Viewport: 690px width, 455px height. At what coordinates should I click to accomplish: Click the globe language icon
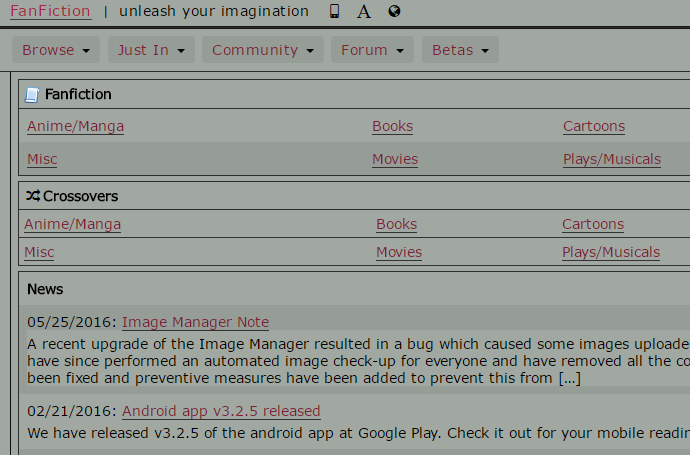[394, 12]
